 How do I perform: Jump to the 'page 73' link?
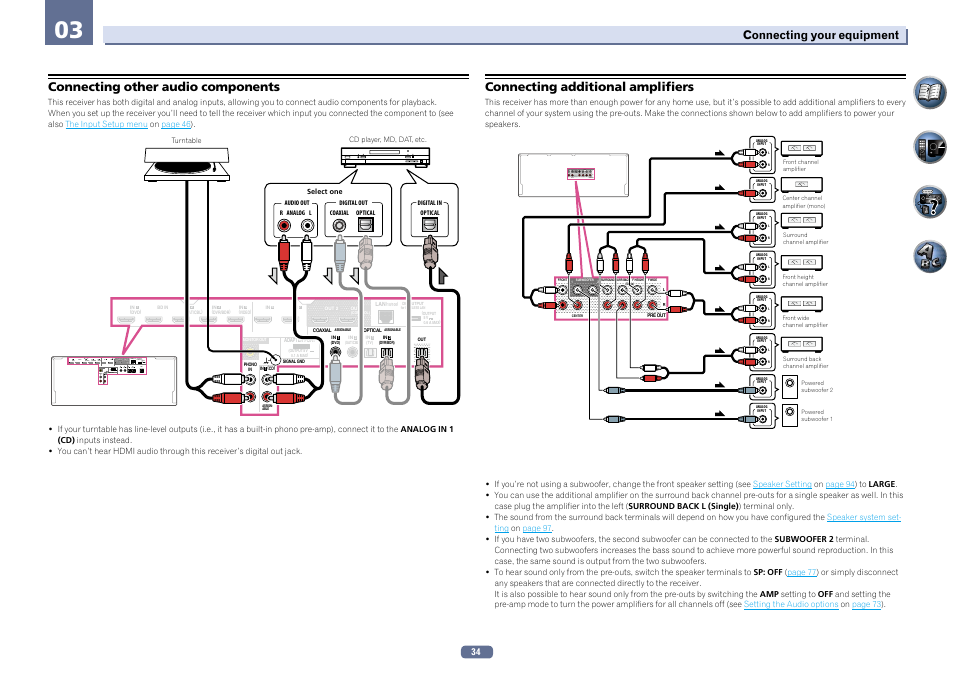(x=866, y=604)
